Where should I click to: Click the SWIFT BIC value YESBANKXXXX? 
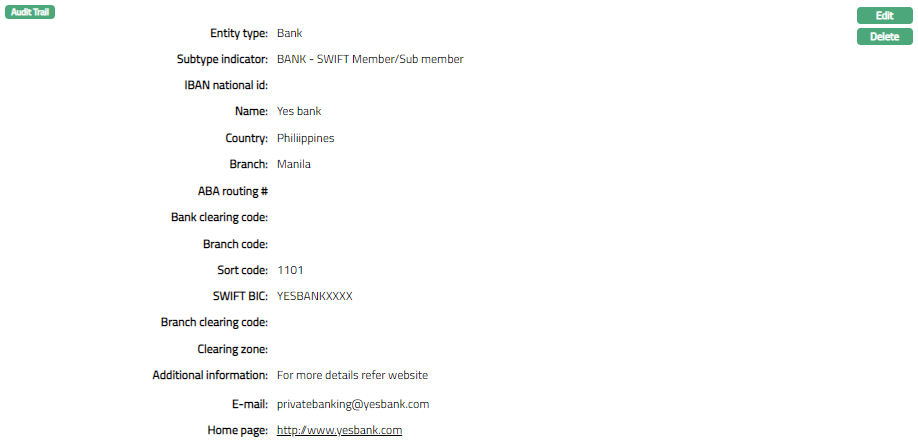pos(315,296)
